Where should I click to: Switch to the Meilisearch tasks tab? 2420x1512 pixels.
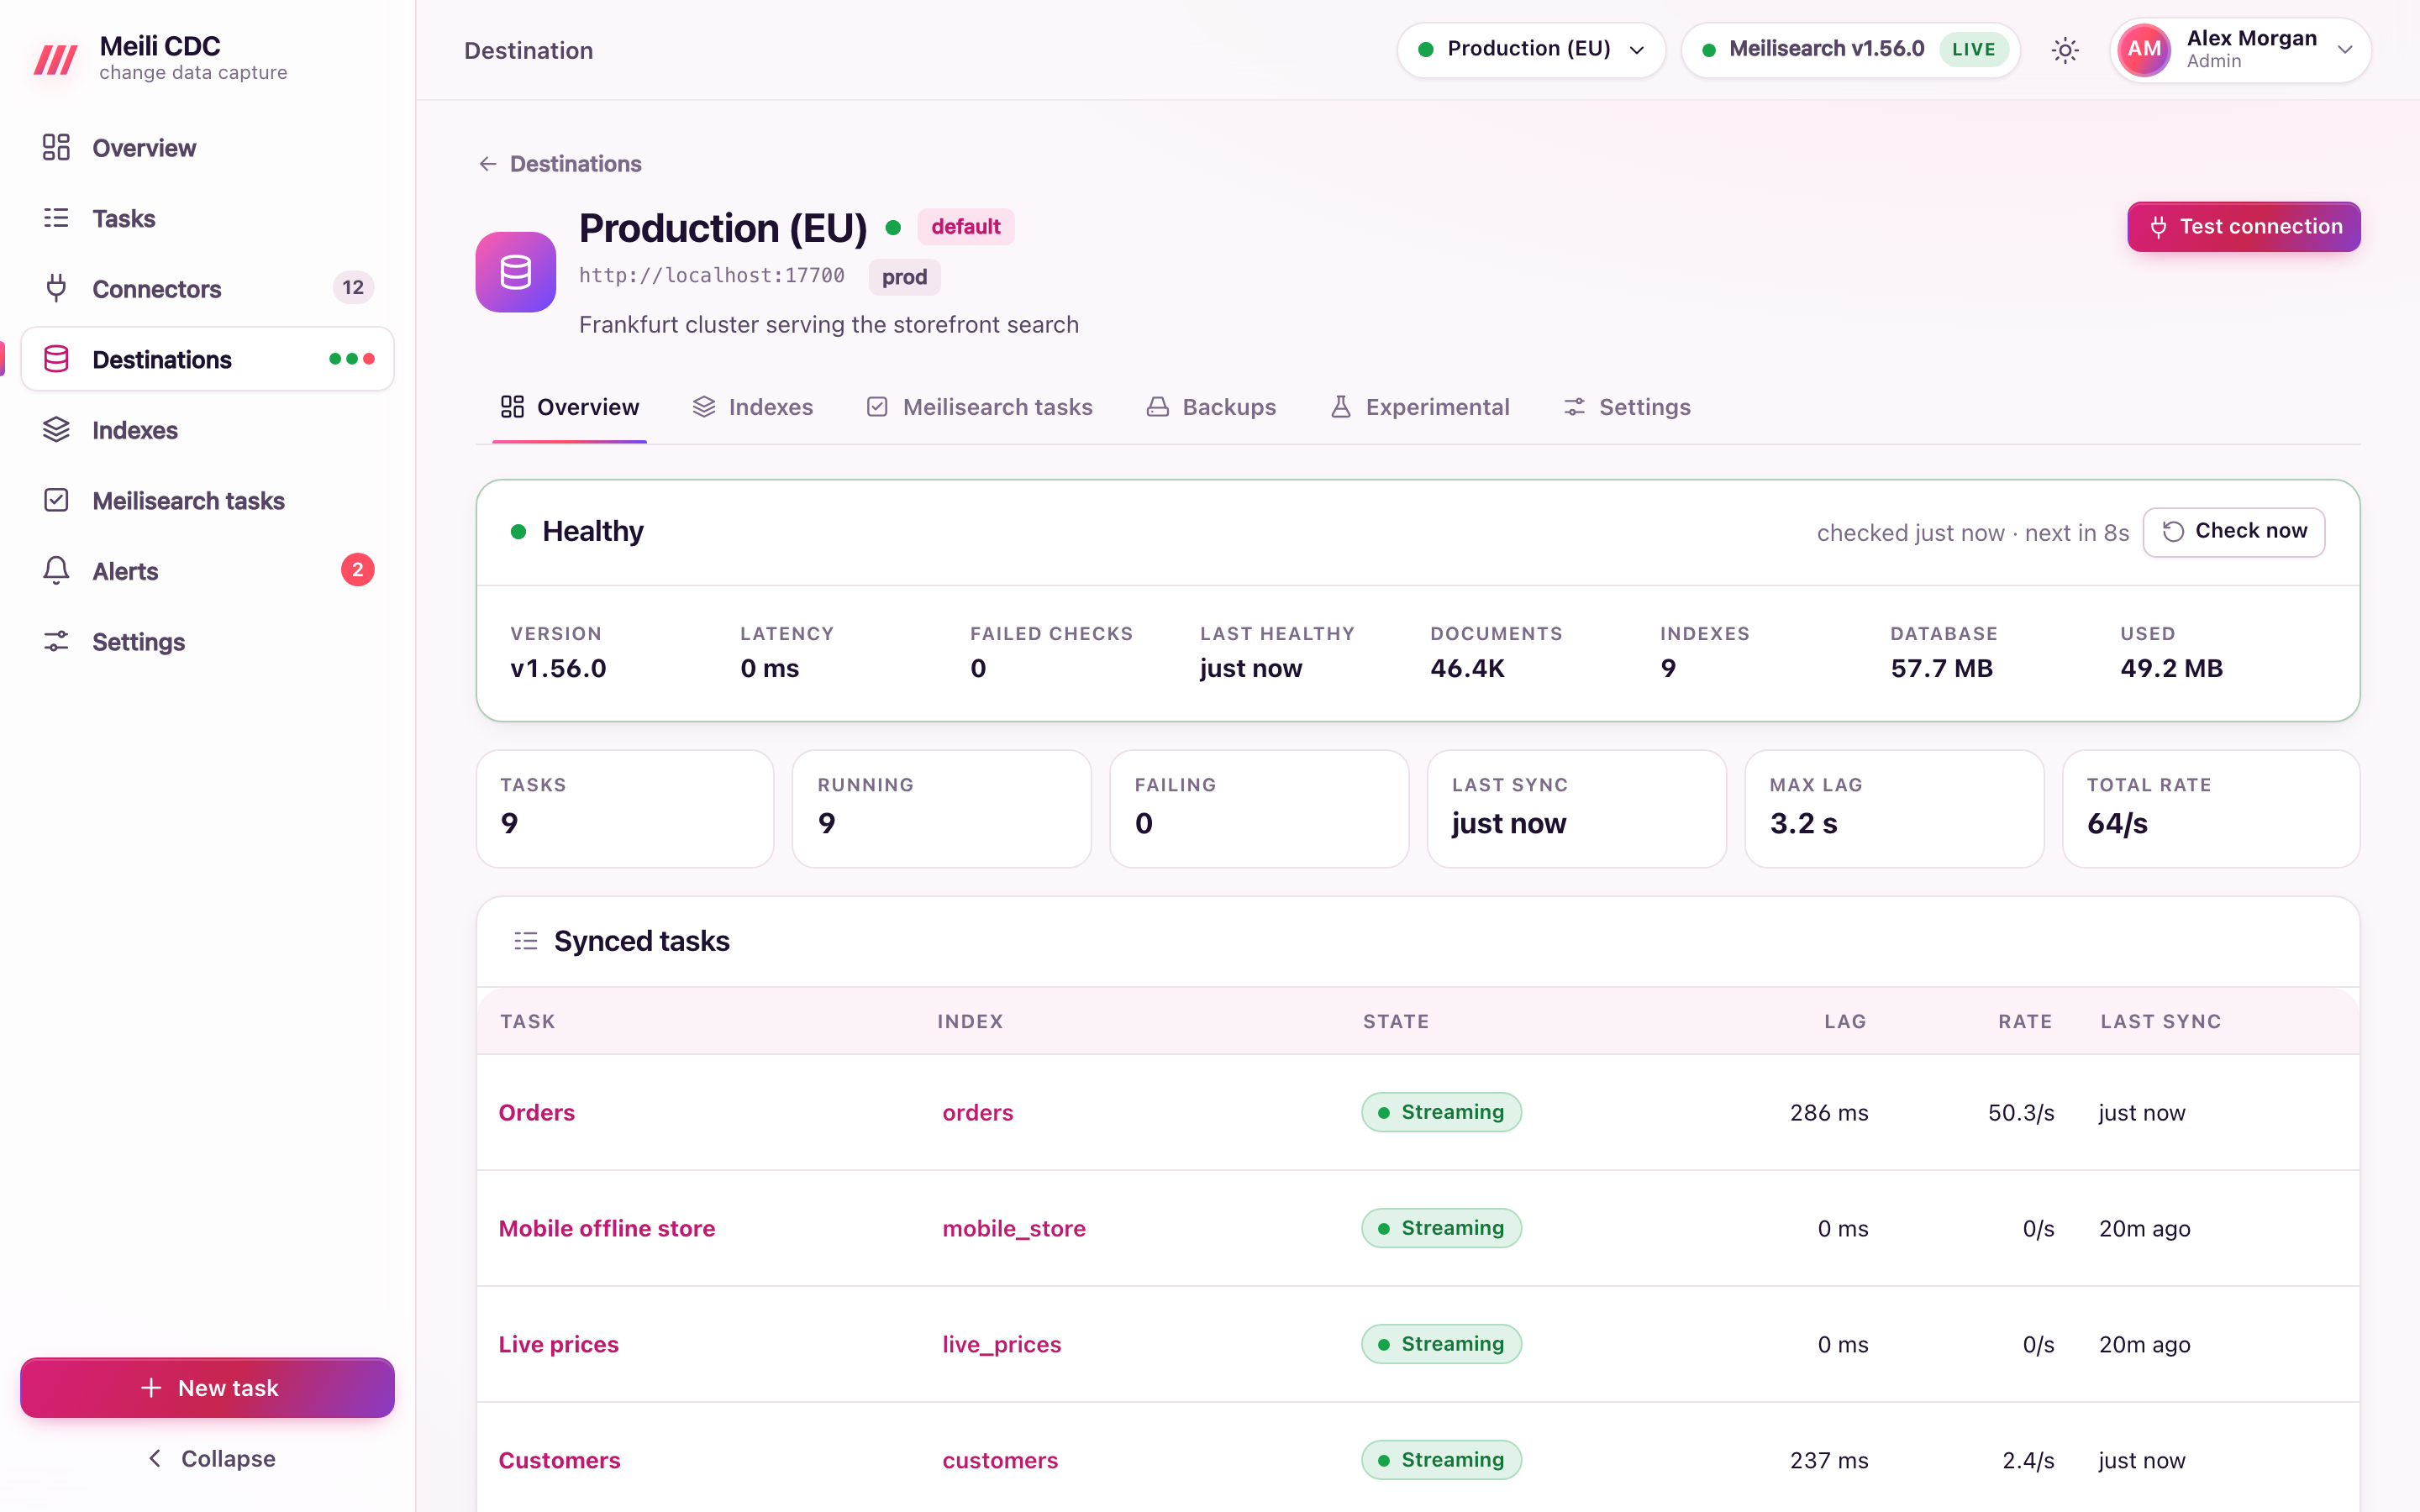click(x=979, y=407)
